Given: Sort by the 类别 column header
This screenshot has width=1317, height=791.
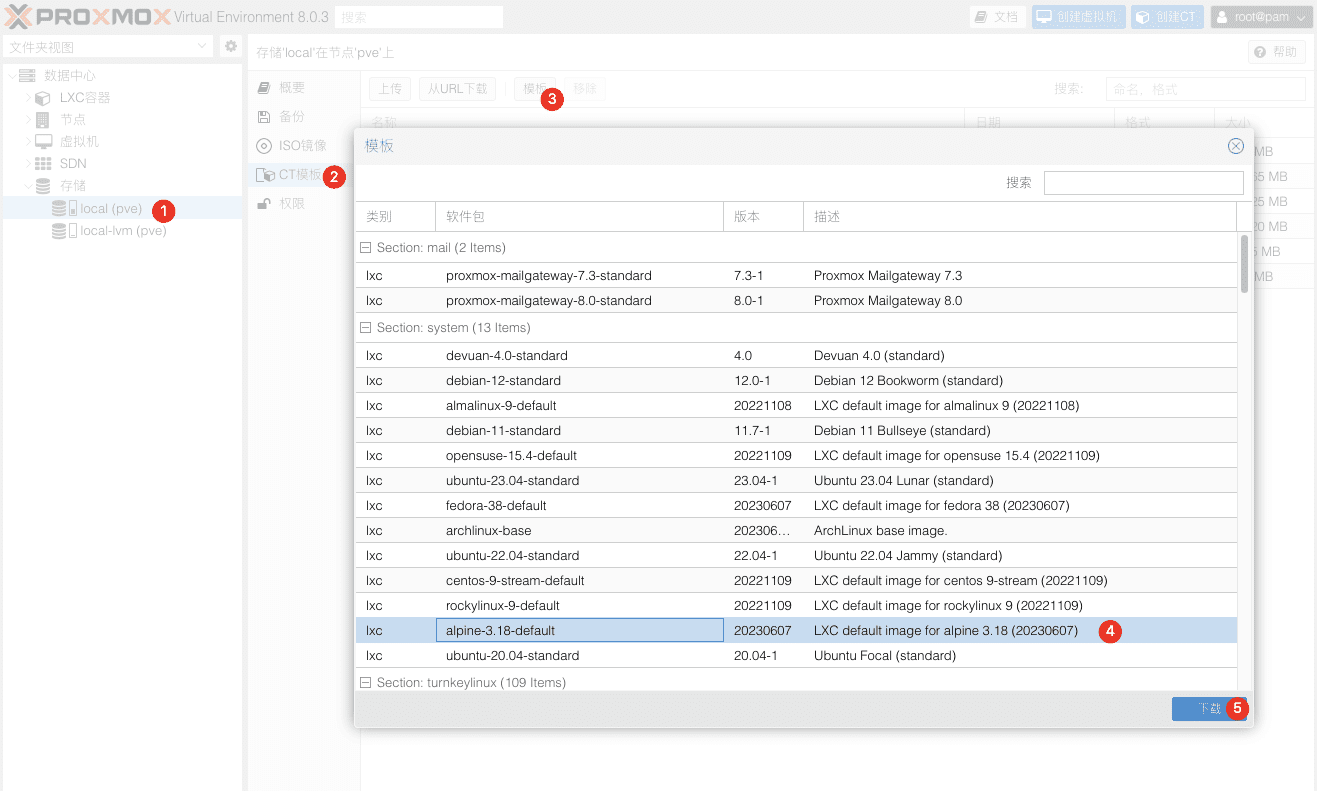Looking at the screenshot, I should pyautogui.click(x=395, y=217).
